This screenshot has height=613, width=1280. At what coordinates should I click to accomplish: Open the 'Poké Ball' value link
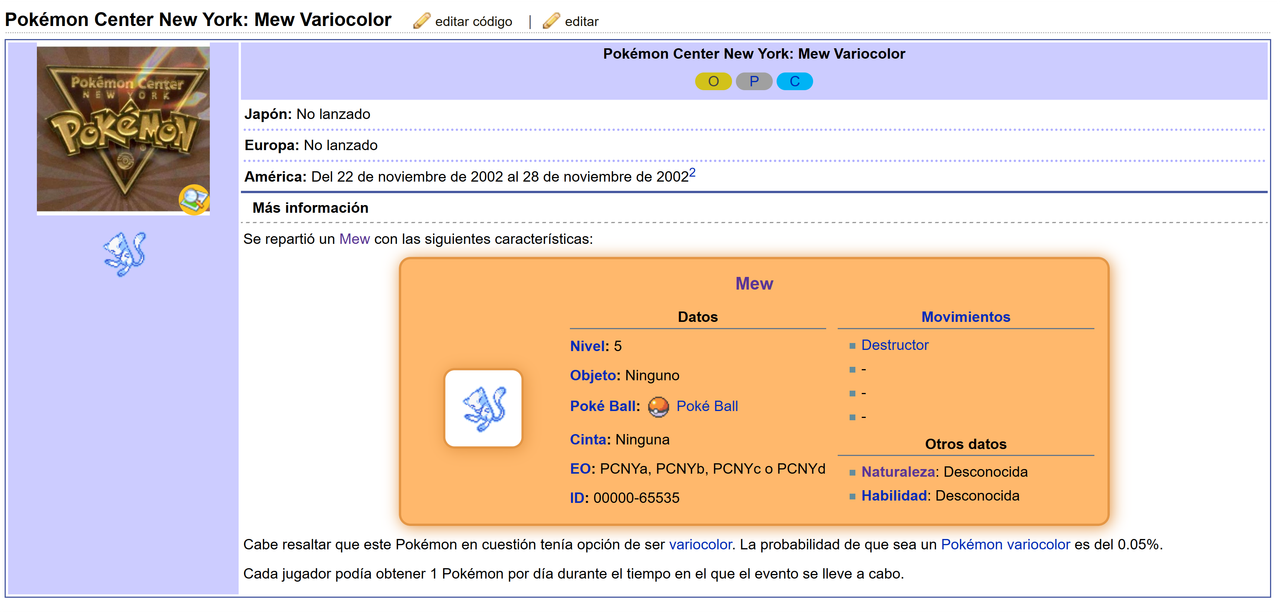[707, 406]
